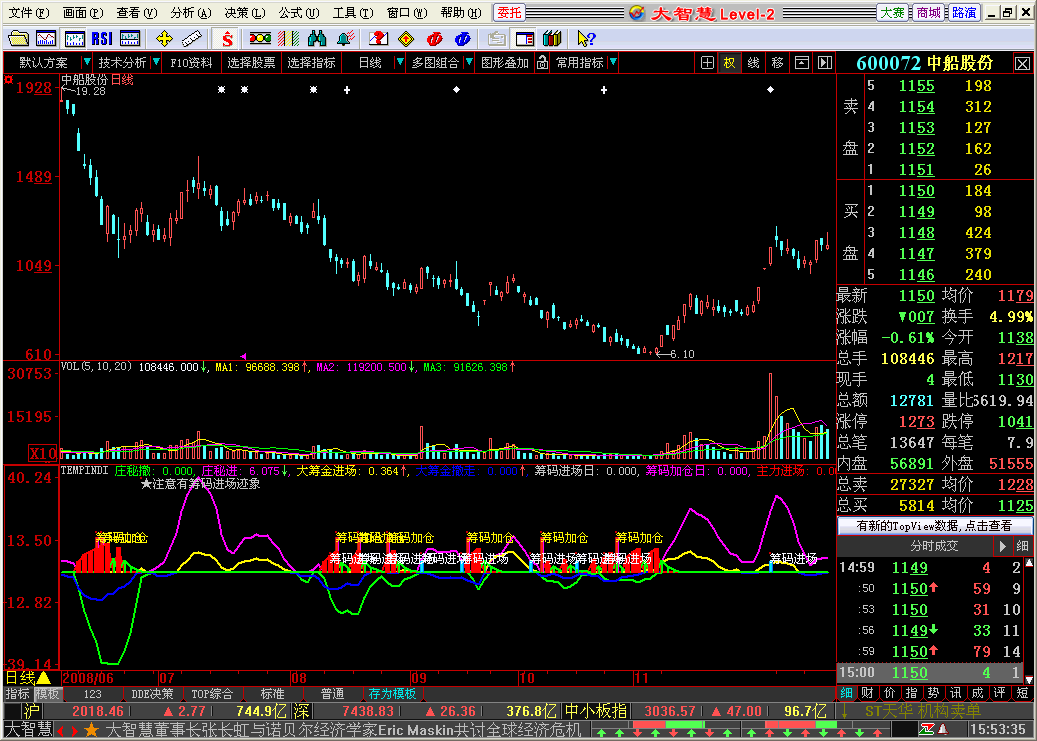Select the yellow four-way move arrows icon

tap(164, 38)
